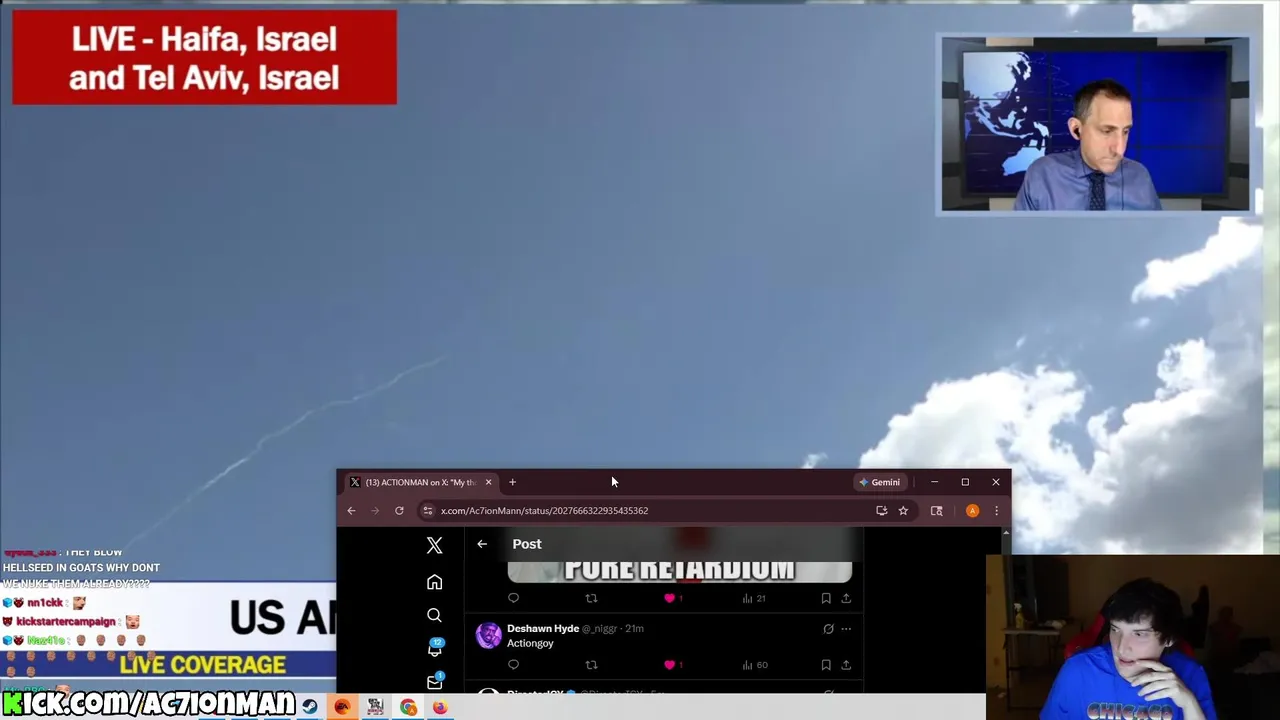Open the EA app from the taskbar
Viewport: 1280px width, 720px height.
pyautogui.click(x=342, y=707)
